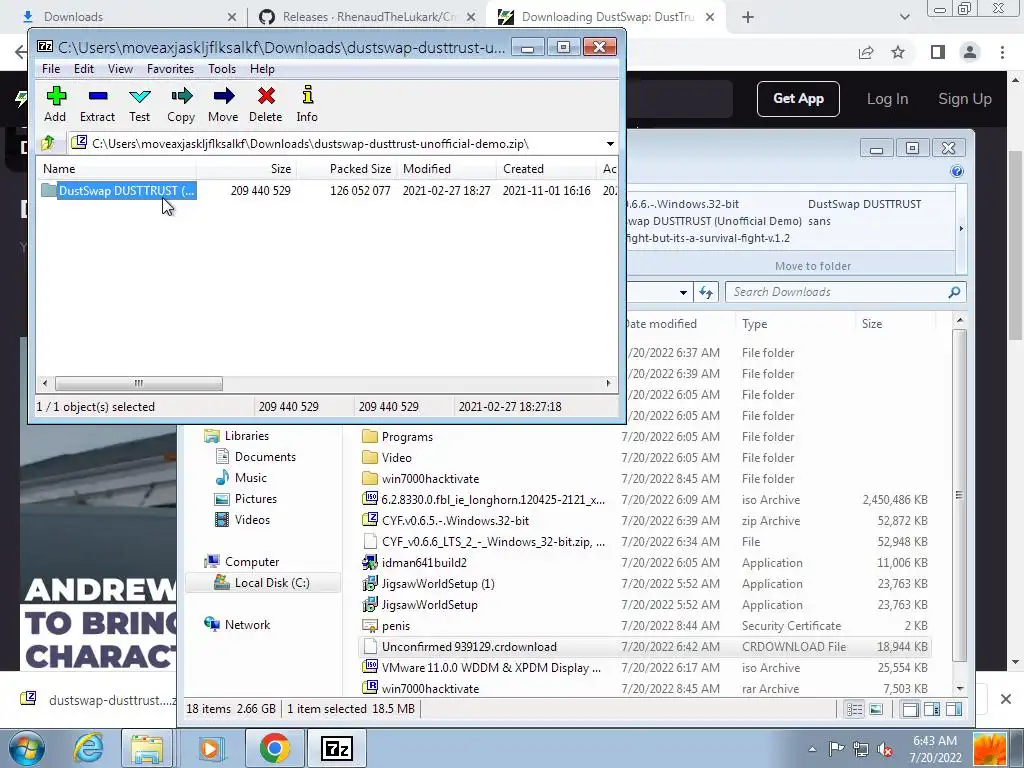Click the Log In link
The height and width of the screenshot is (768, 1024).
888,99
